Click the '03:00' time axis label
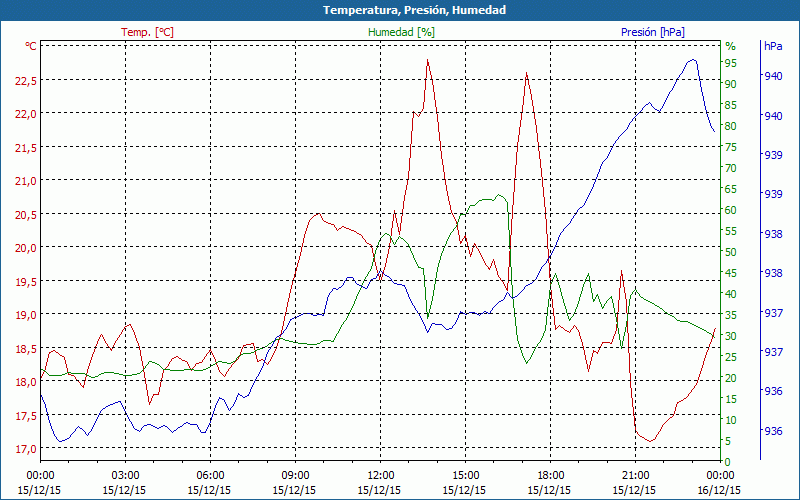This screenshot has width=800, height=500. click(125, 476)
